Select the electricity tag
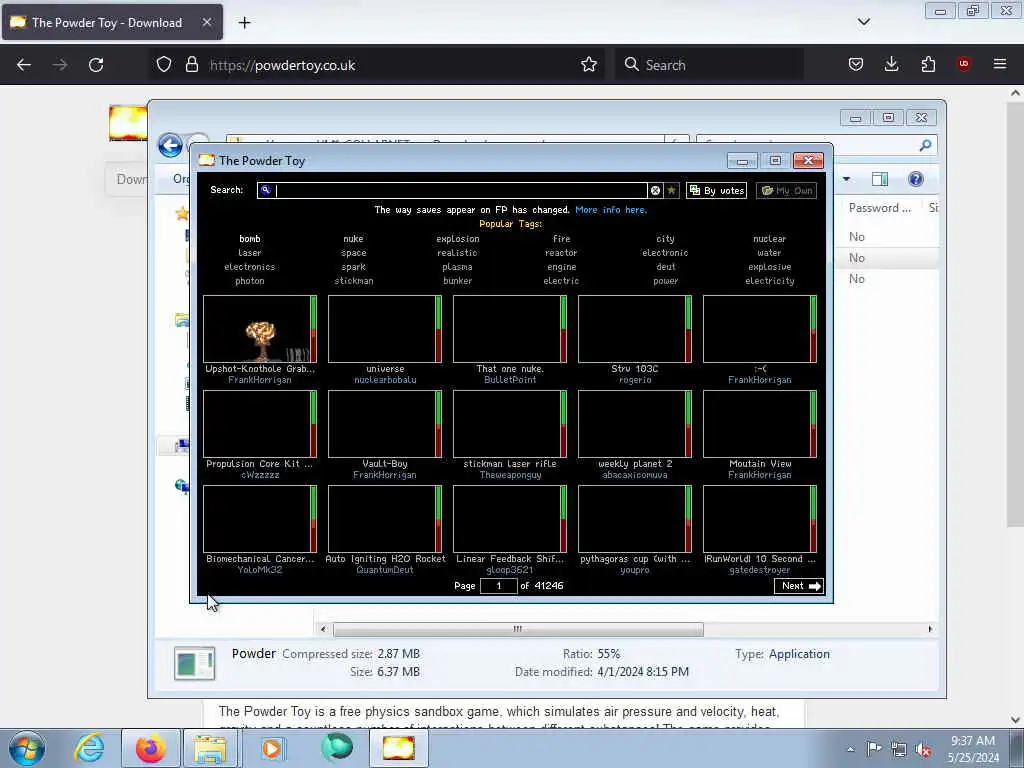 click(x=769, y=281)
